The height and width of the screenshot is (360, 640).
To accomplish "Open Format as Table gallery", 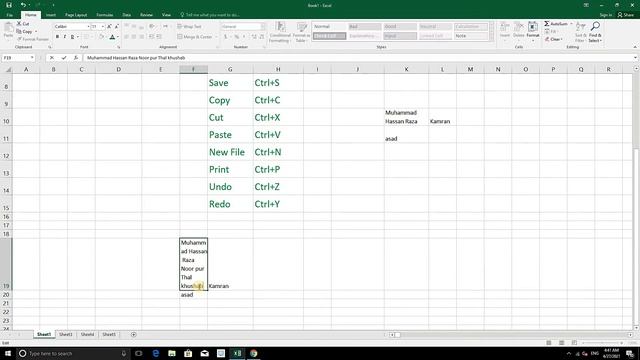I will 302,32.
